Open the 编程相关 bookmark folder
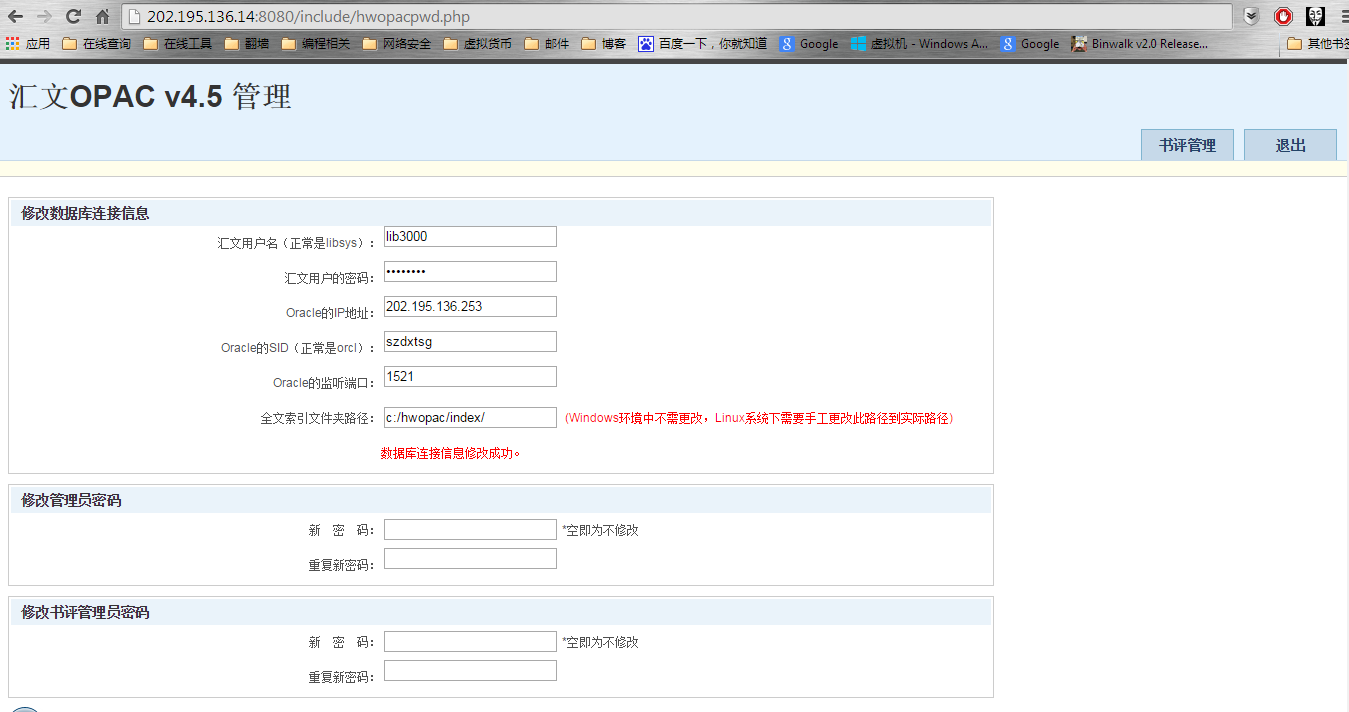This screenshot has width=1349, height=712. [315, 44]
